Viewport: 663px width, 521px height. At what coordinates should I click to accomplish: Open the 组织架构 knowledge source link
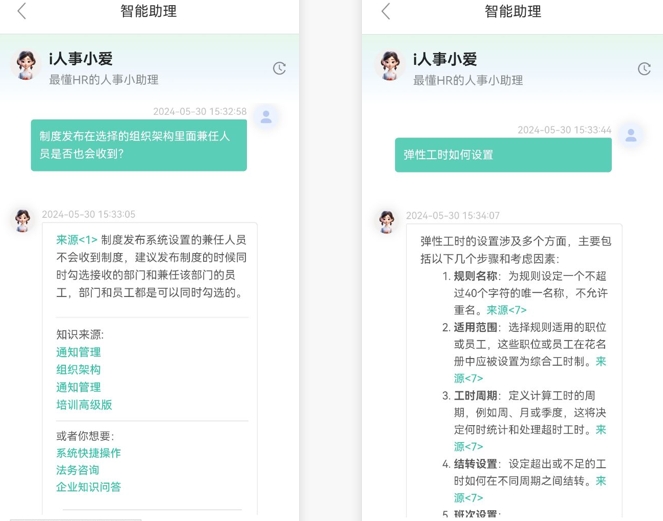[x=78, y=370]
